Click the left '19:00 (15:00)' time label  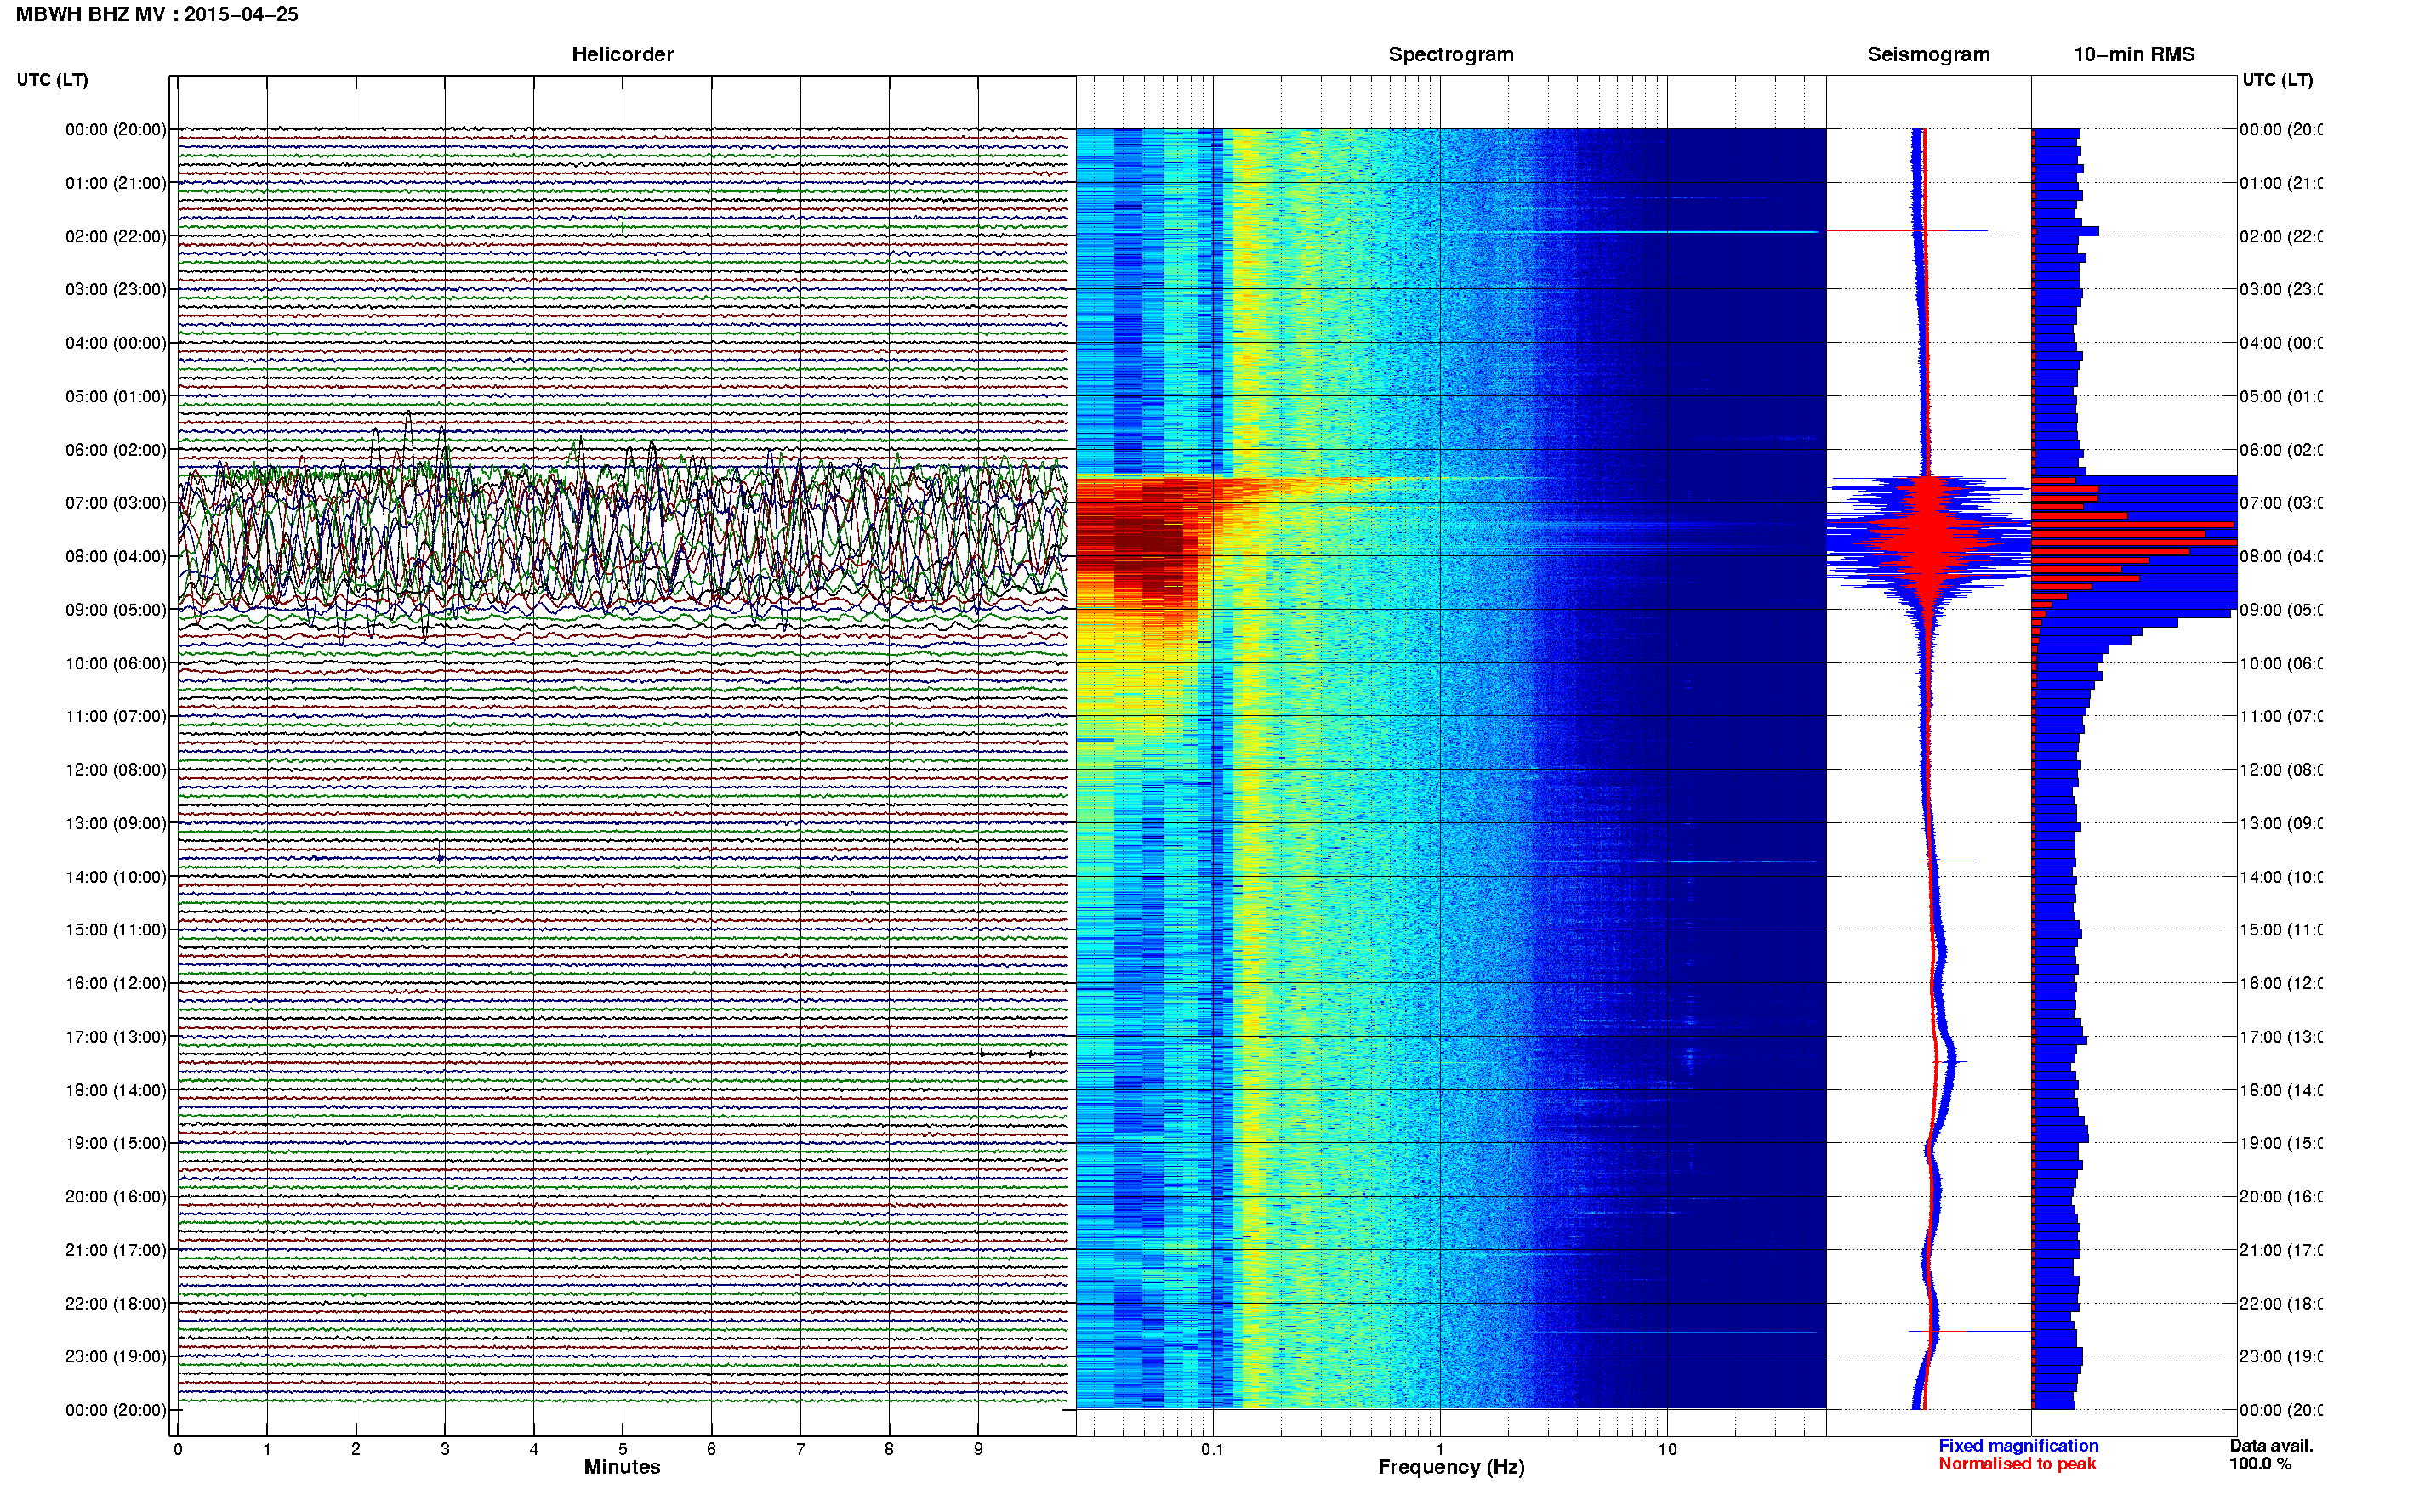point(116,1143)
